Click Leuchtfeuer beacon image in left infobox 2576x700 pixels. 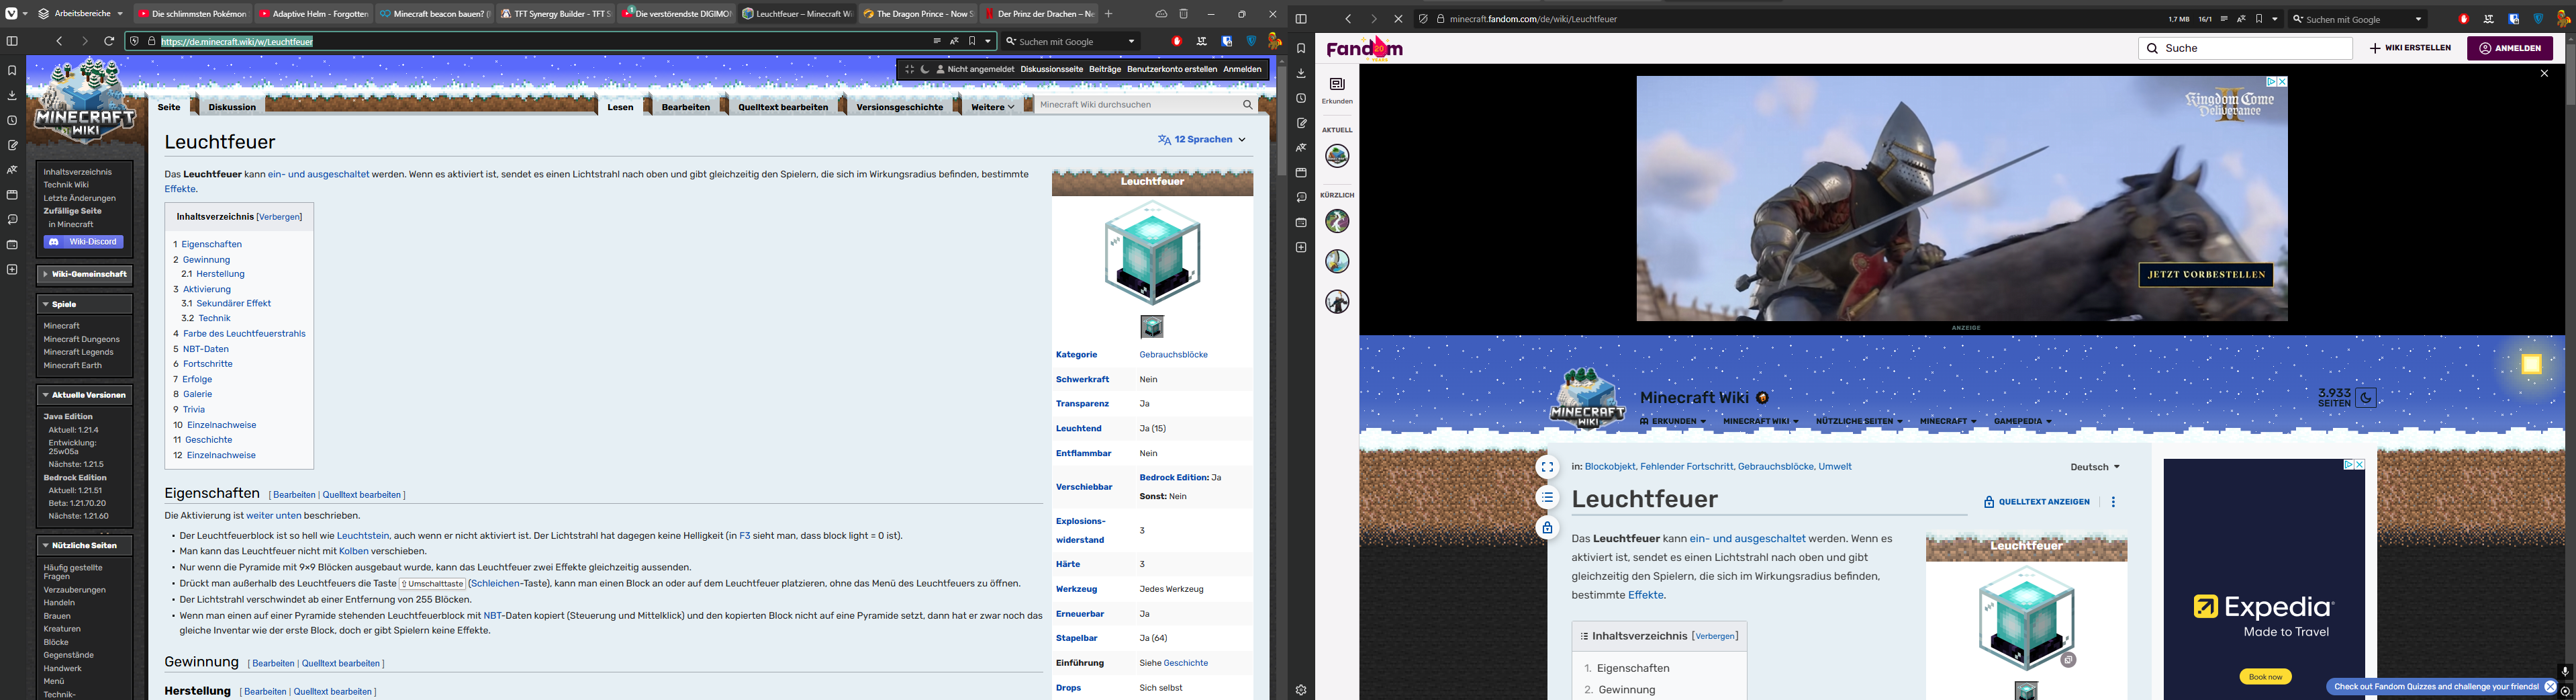point(1152,253)
